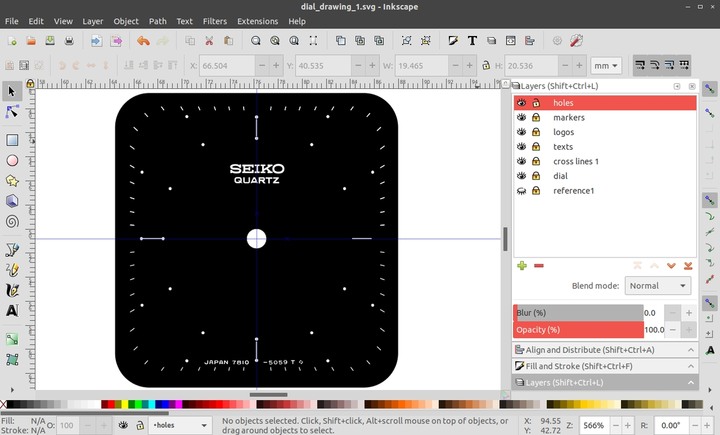Choose the Circle/Ellipse tool
720x435 pixels.
click(x=12, y=160)
